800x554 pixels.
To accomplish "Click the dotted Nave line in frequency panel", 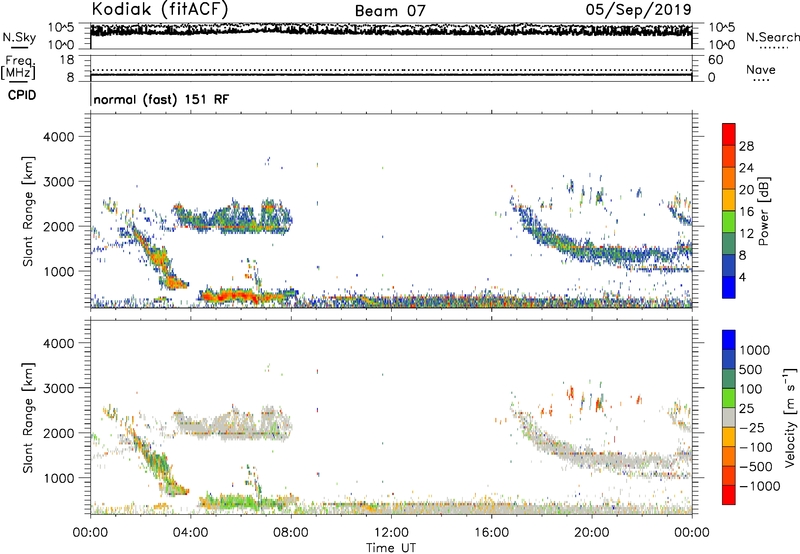I will pyautogui.click(x=391, y=70).
